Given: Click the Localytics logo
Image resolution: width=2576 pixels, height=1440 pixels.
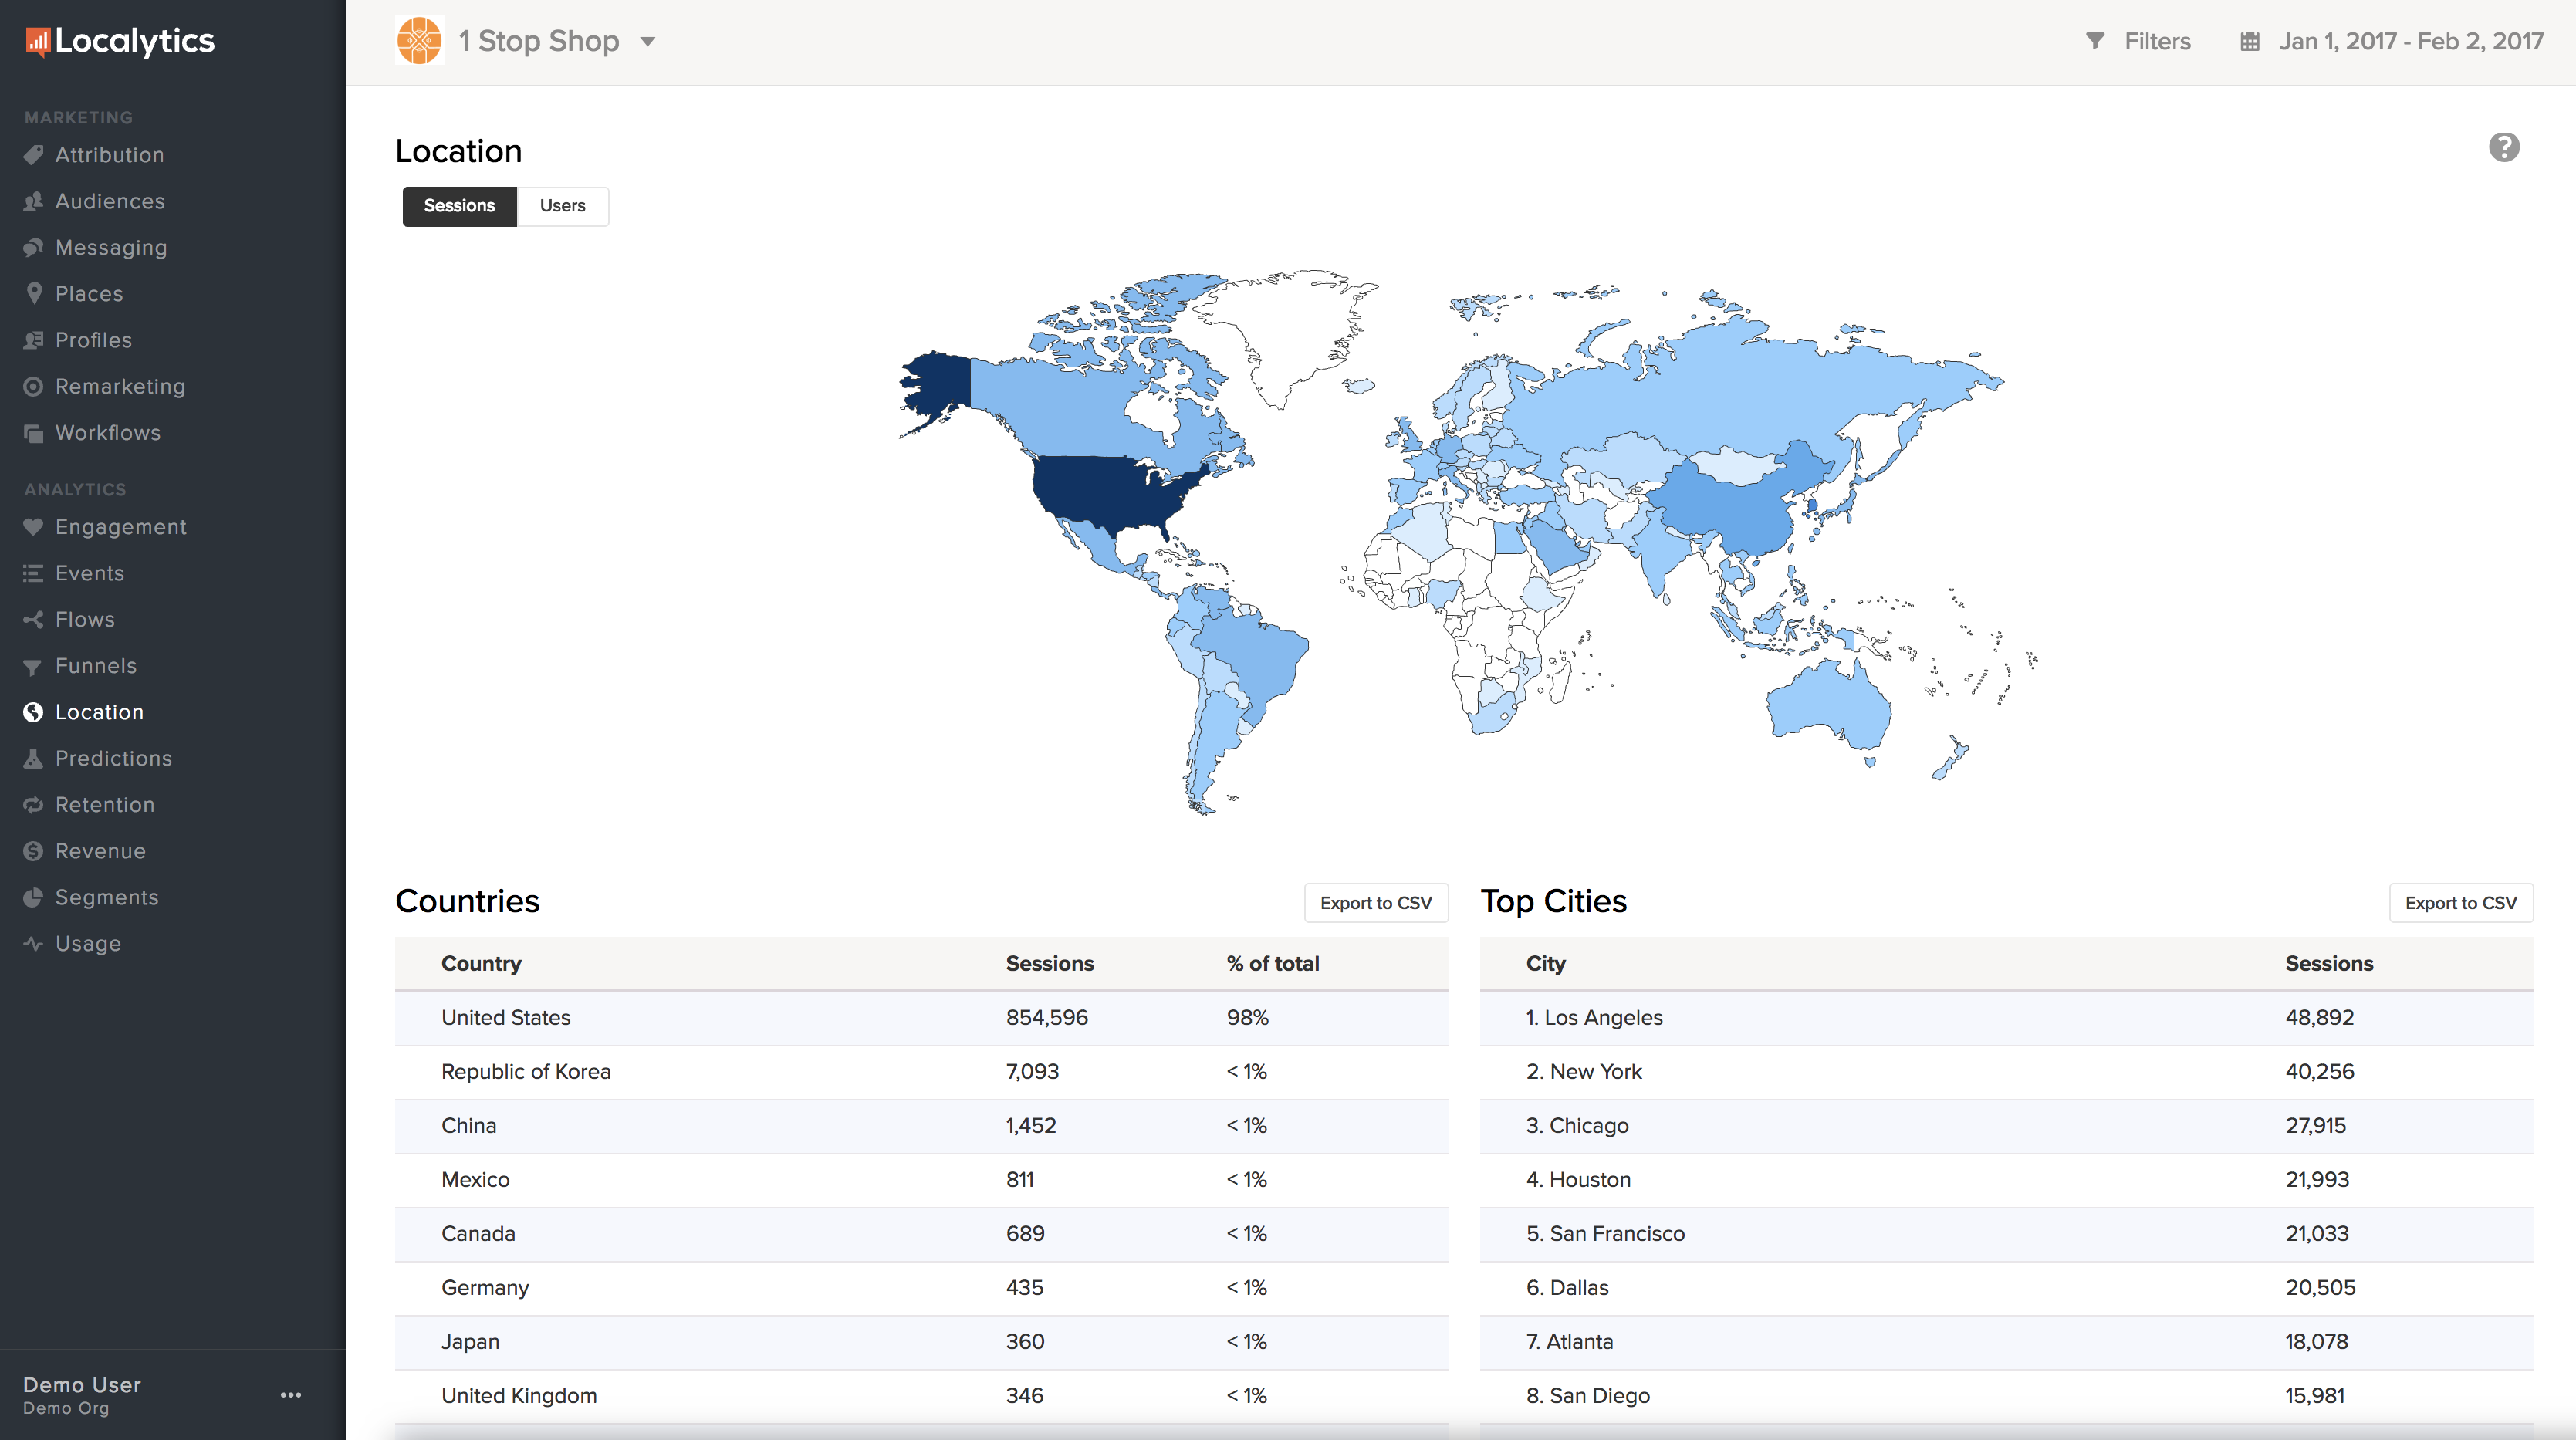Looking at the screenshot, I should (x=120, y=41).
